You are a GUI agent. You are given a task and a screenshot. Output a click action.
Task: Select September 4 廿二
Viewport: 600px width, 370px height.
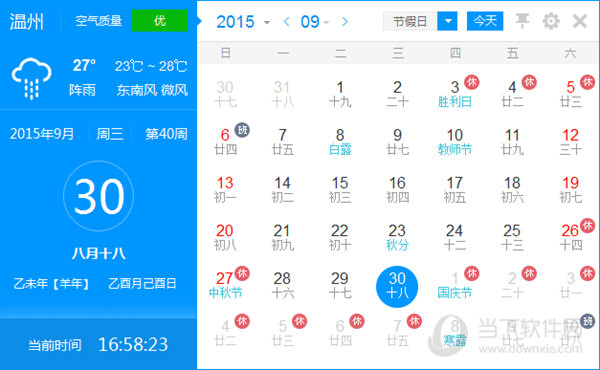coord(512,94)
